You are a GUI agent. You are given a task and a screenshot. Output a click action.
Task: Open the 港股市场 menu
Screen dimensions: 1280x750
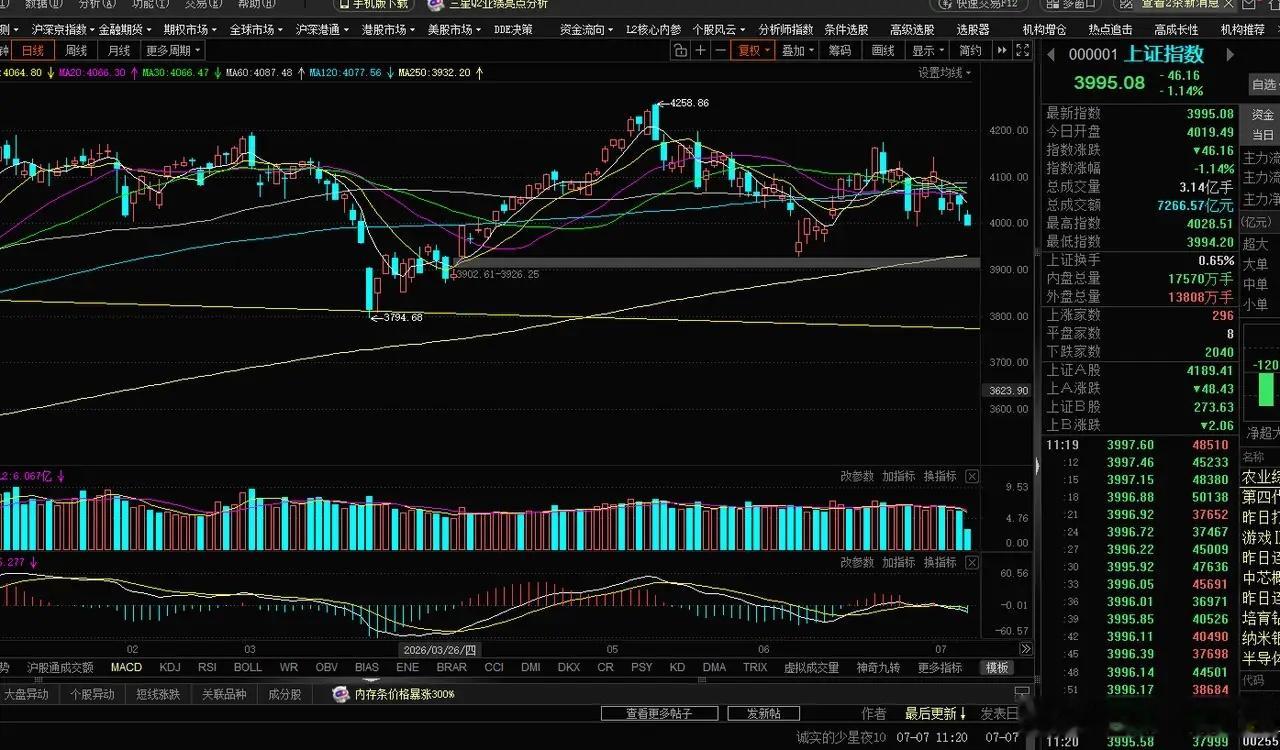click(x=388, y=30)
